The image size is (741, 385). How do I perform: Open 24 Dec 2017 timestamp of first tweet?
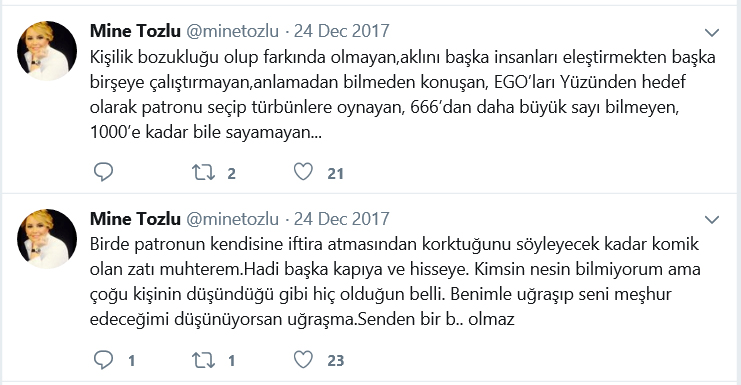click(x=342, y=31)
